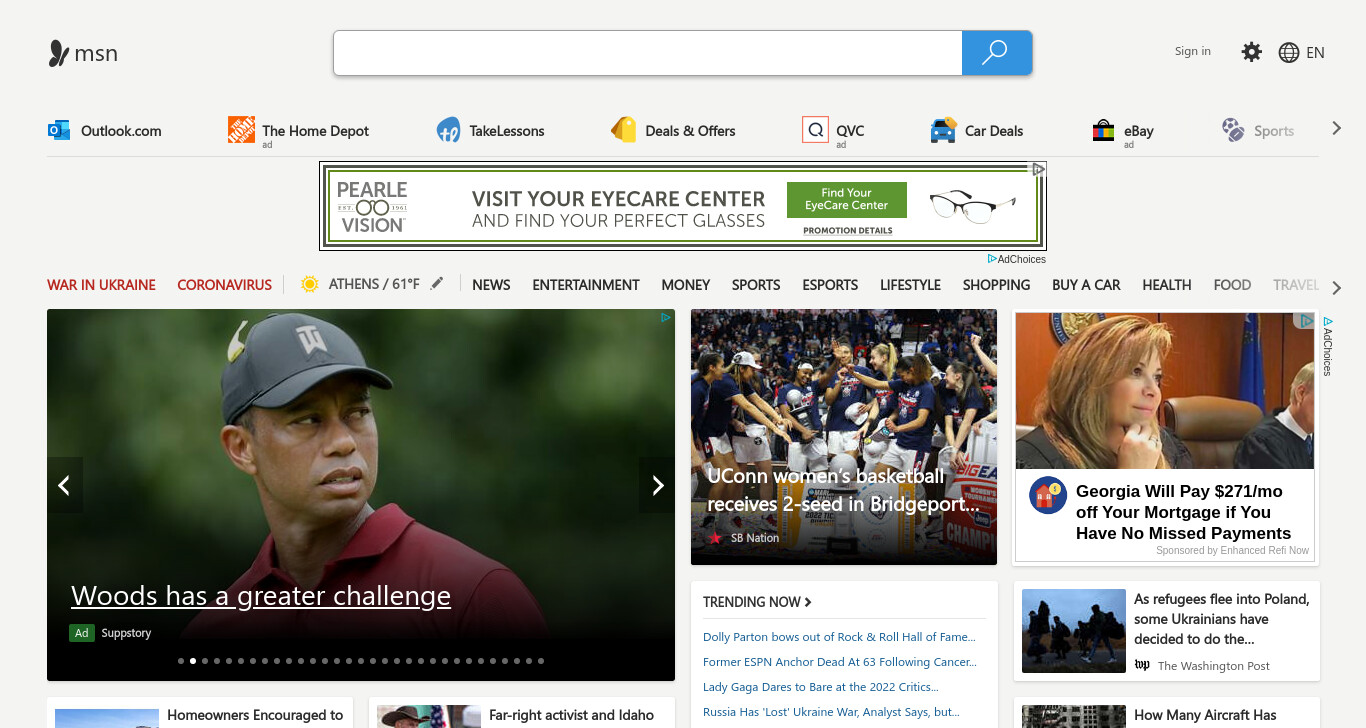
Task: Select the MONEY category
Action: pyautogui.click(x=686, y=285)
